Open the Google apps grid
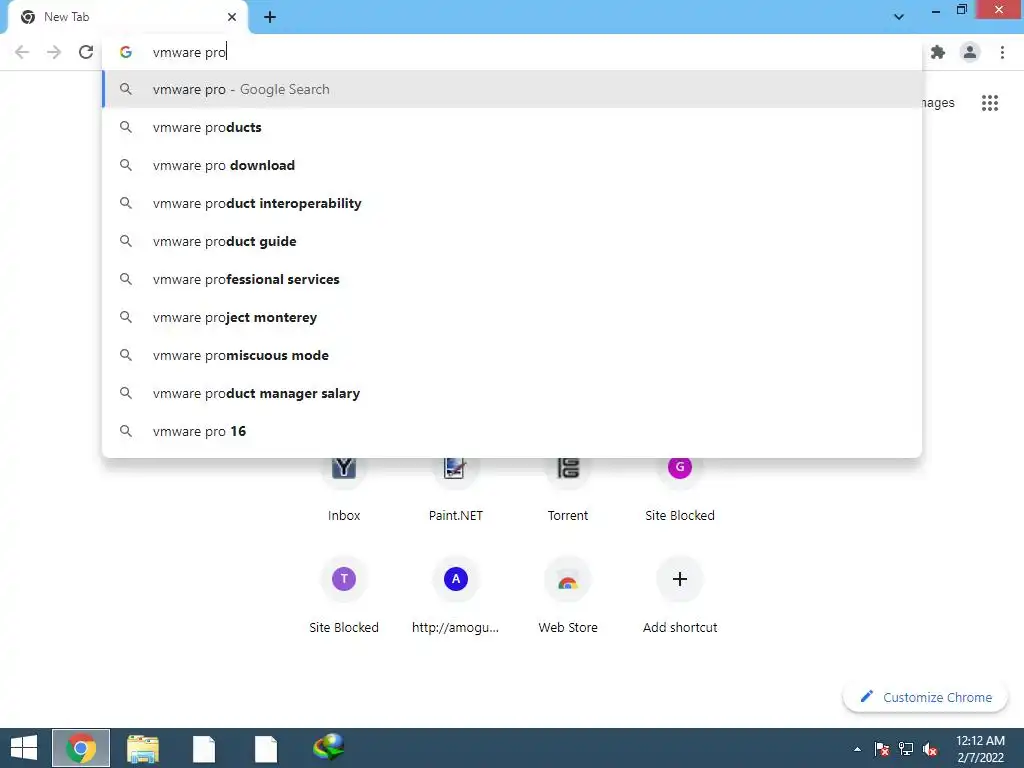This screenshot has height=768, width=1024. click(x=990, y=103)
